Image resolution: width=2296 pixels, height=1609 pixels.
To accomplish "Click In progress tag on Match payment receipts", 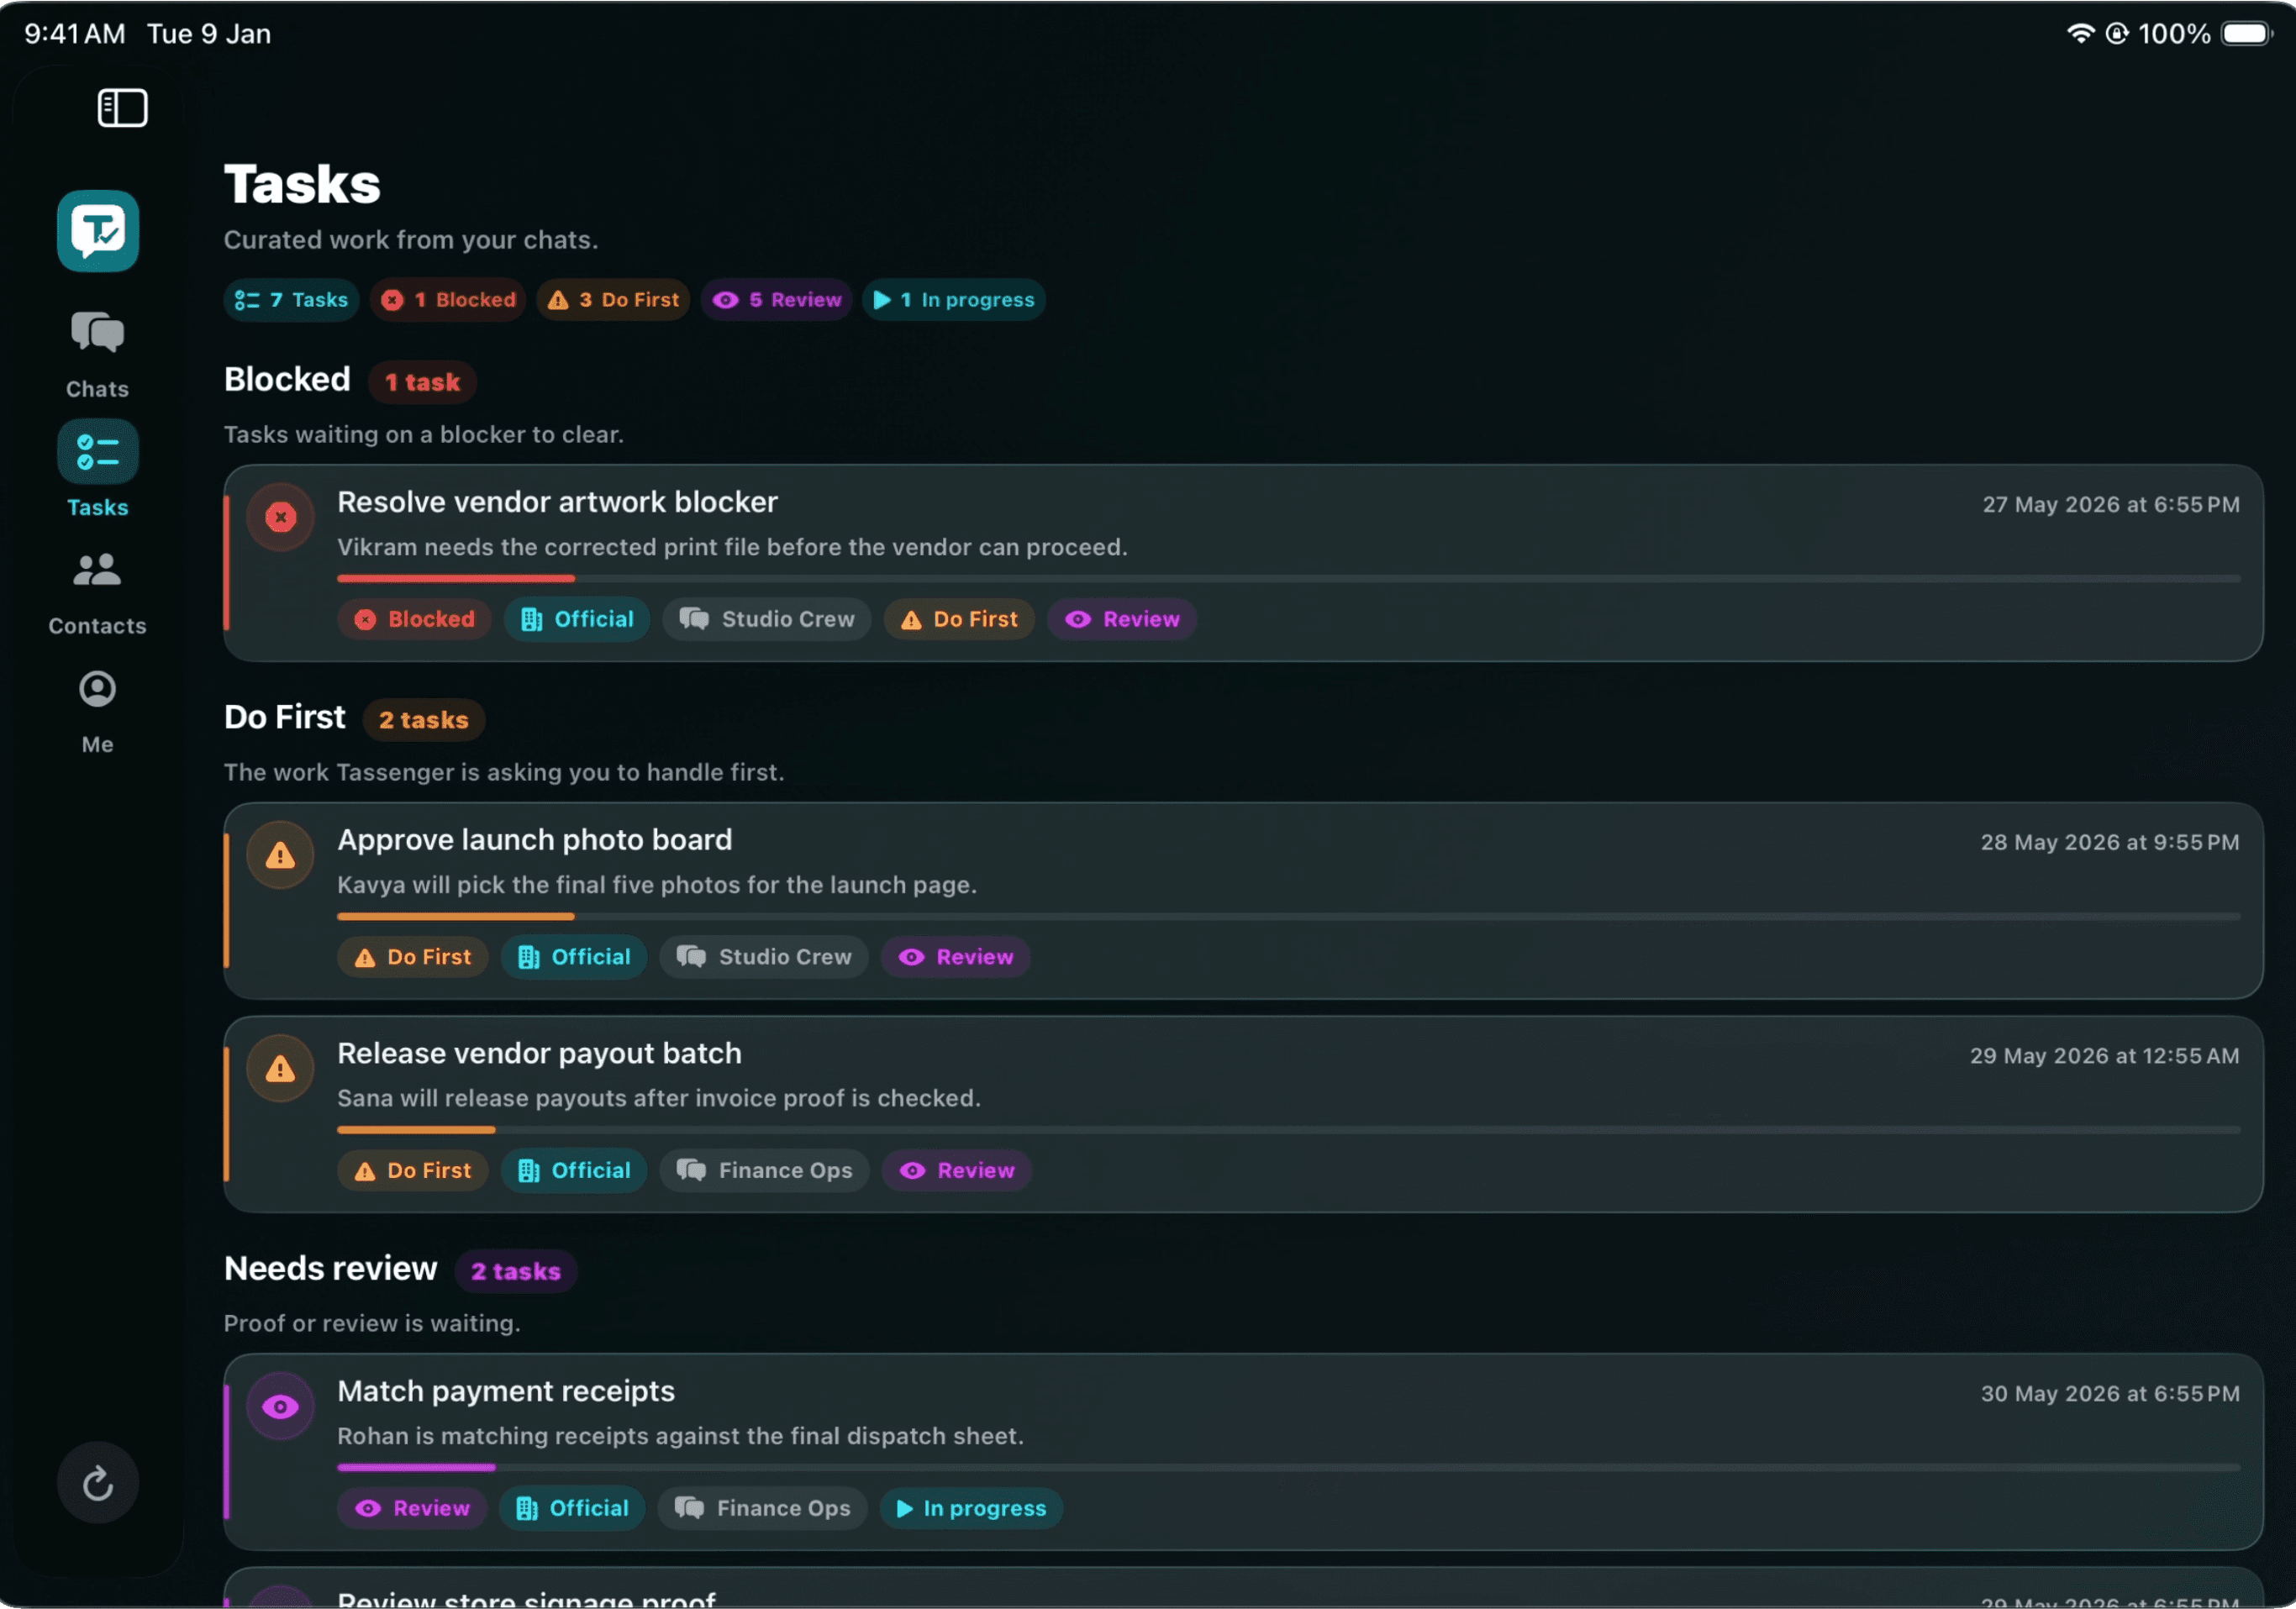I will (x=971, y=1509).
